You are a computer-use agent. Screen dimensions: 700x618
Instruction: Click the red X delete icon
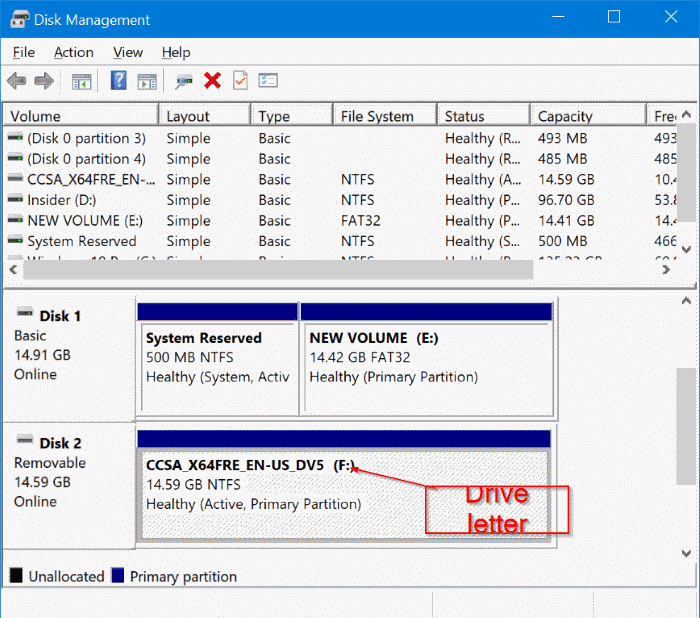[x=212, y=81]
